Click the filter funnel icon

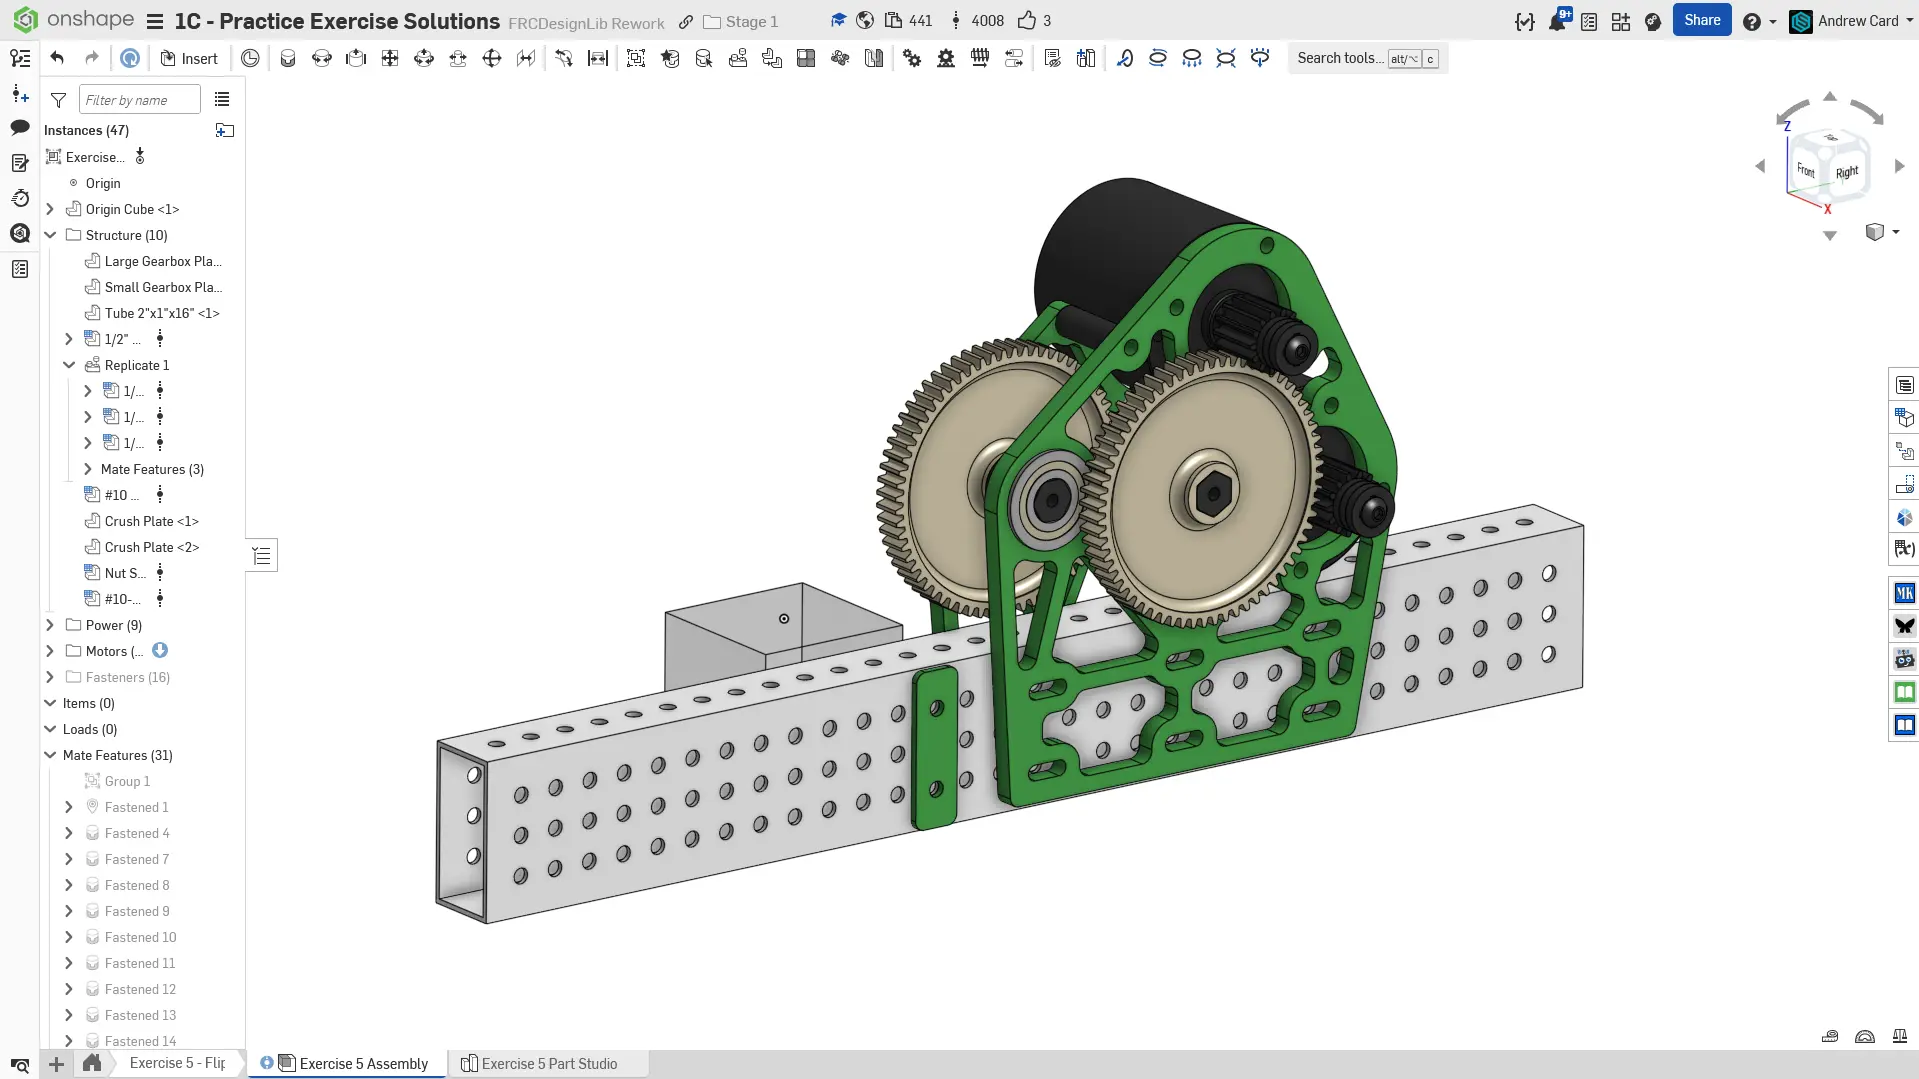pyautogui.click(x=59, y=100)
